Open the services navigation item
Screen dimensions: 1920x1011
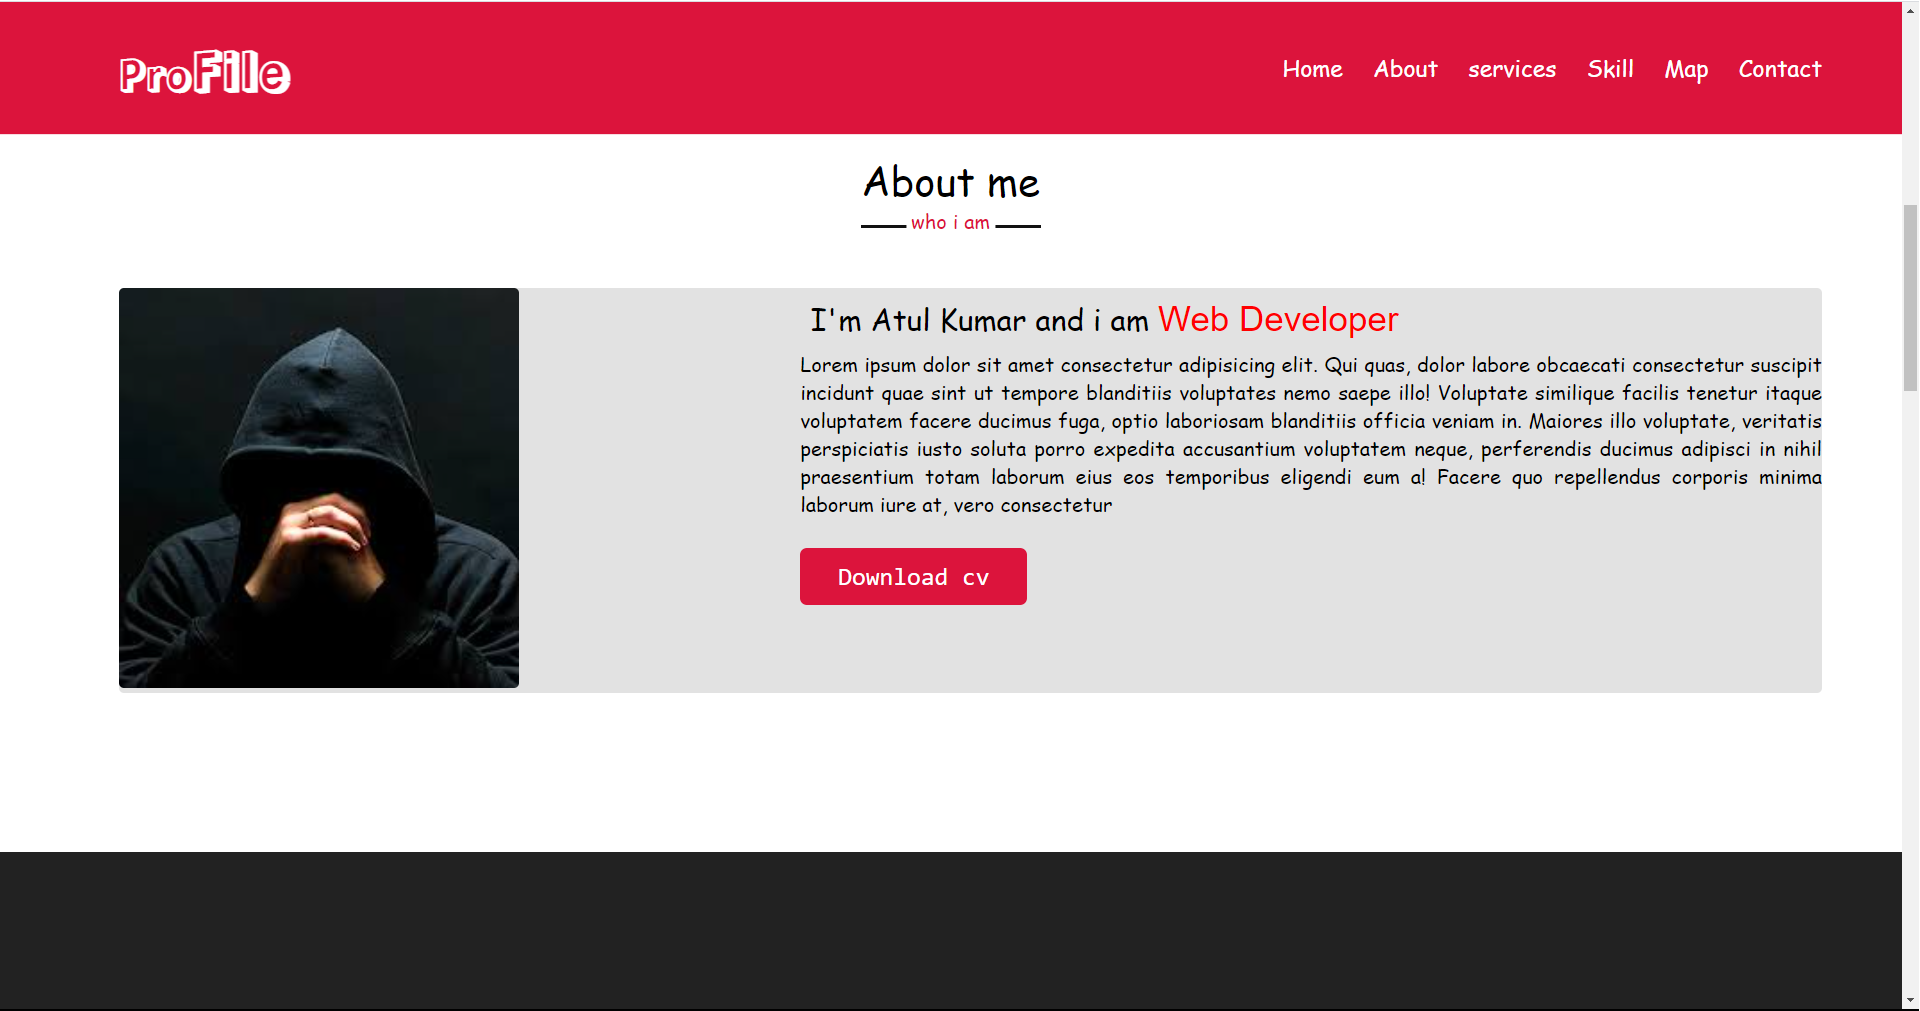(1512, 69)
